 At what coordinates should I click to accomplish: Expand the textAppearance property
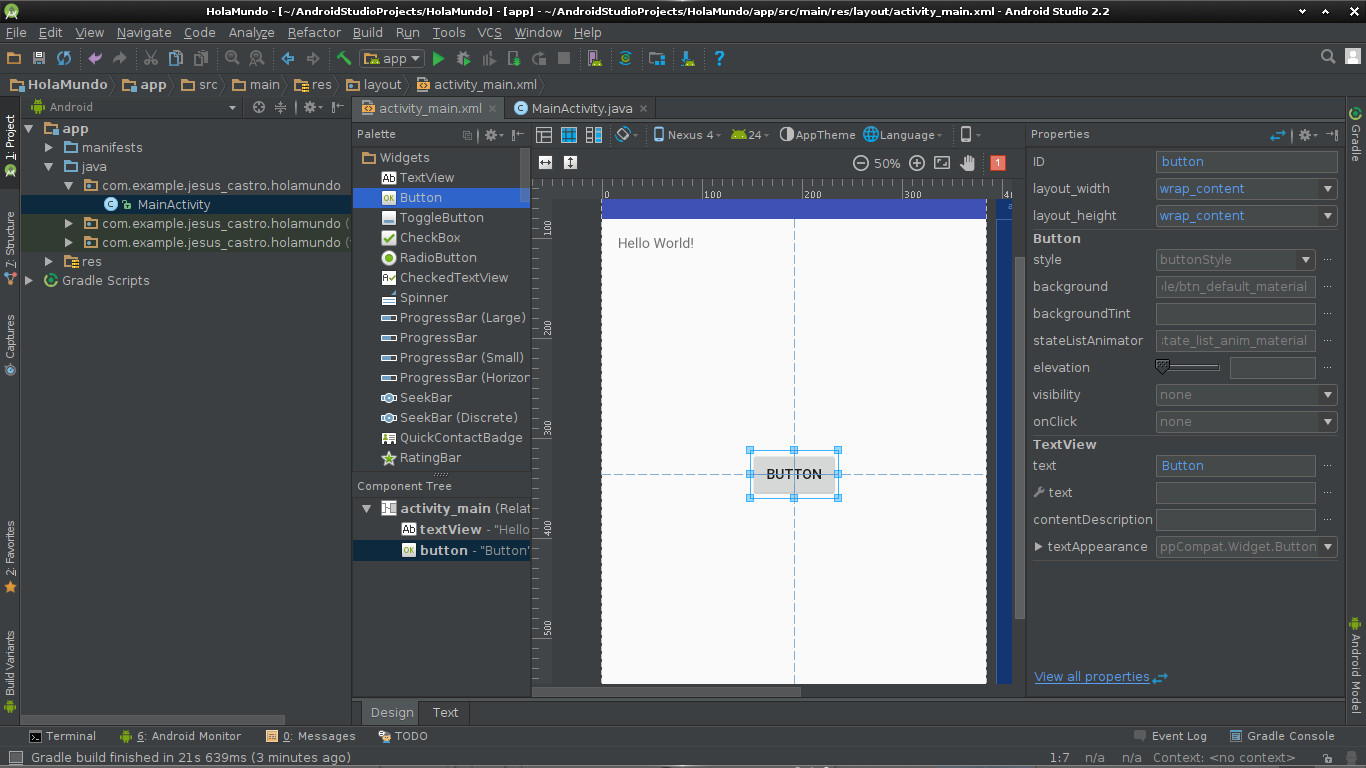(x=1039, y=547)
